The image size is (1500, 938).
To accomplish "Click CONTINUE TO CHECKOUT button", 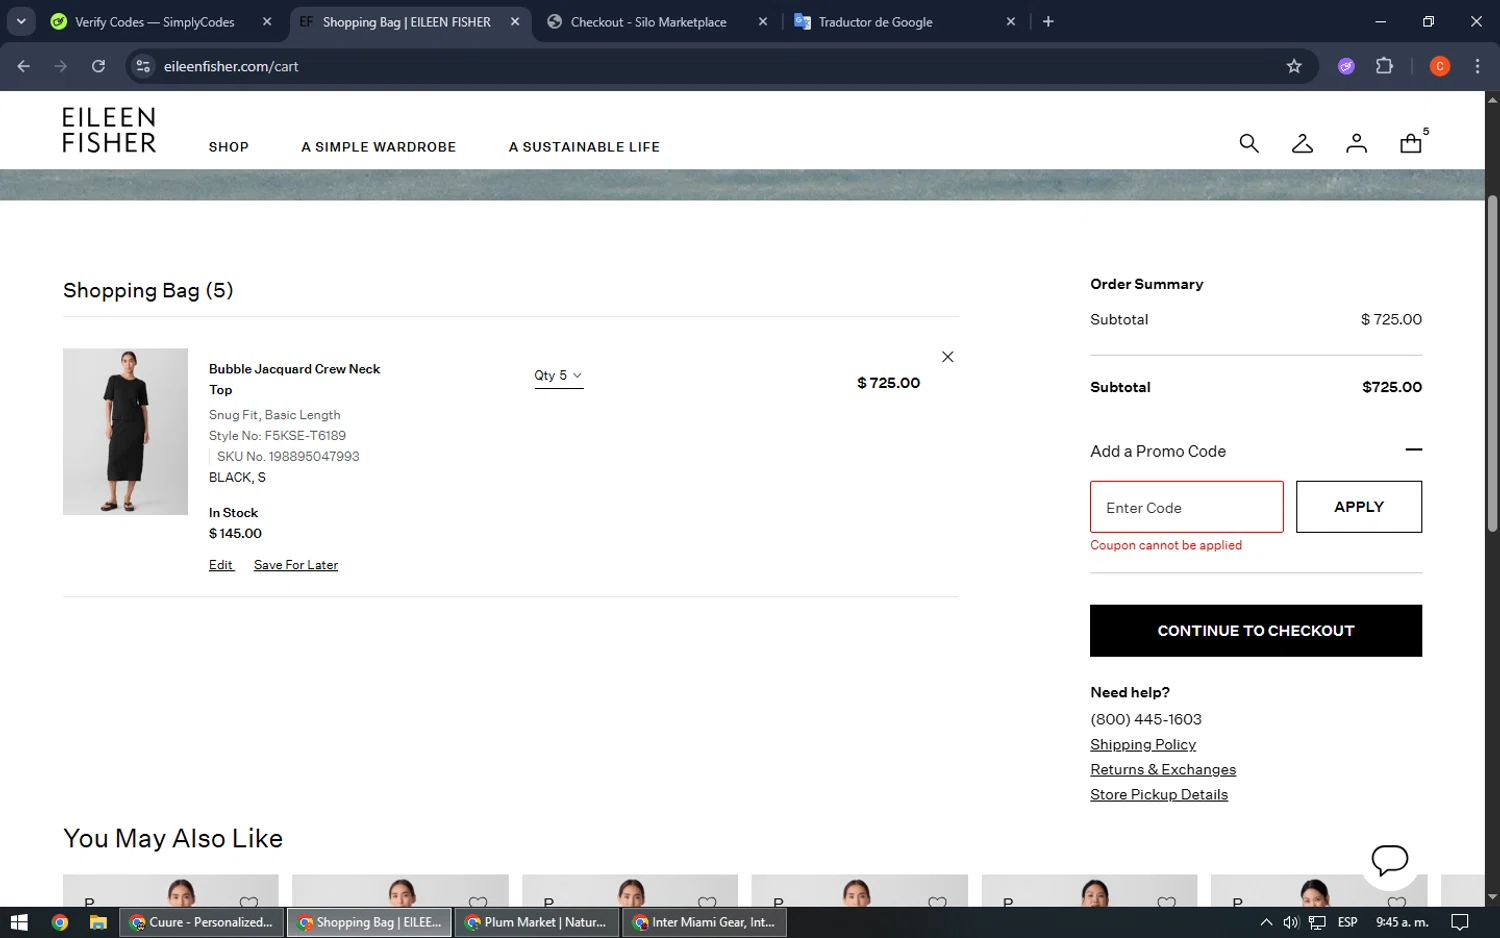I will click(x=1255, y=631).
